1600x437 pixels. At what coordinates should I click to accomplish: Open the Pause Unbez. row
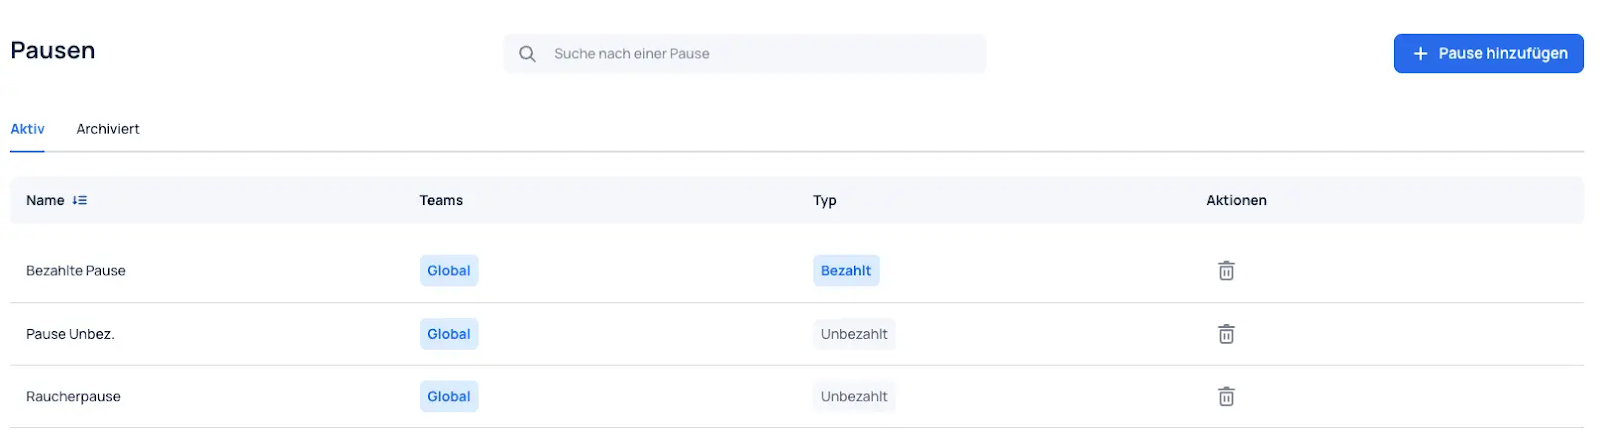pyautogui.click(x=797, y=334)
